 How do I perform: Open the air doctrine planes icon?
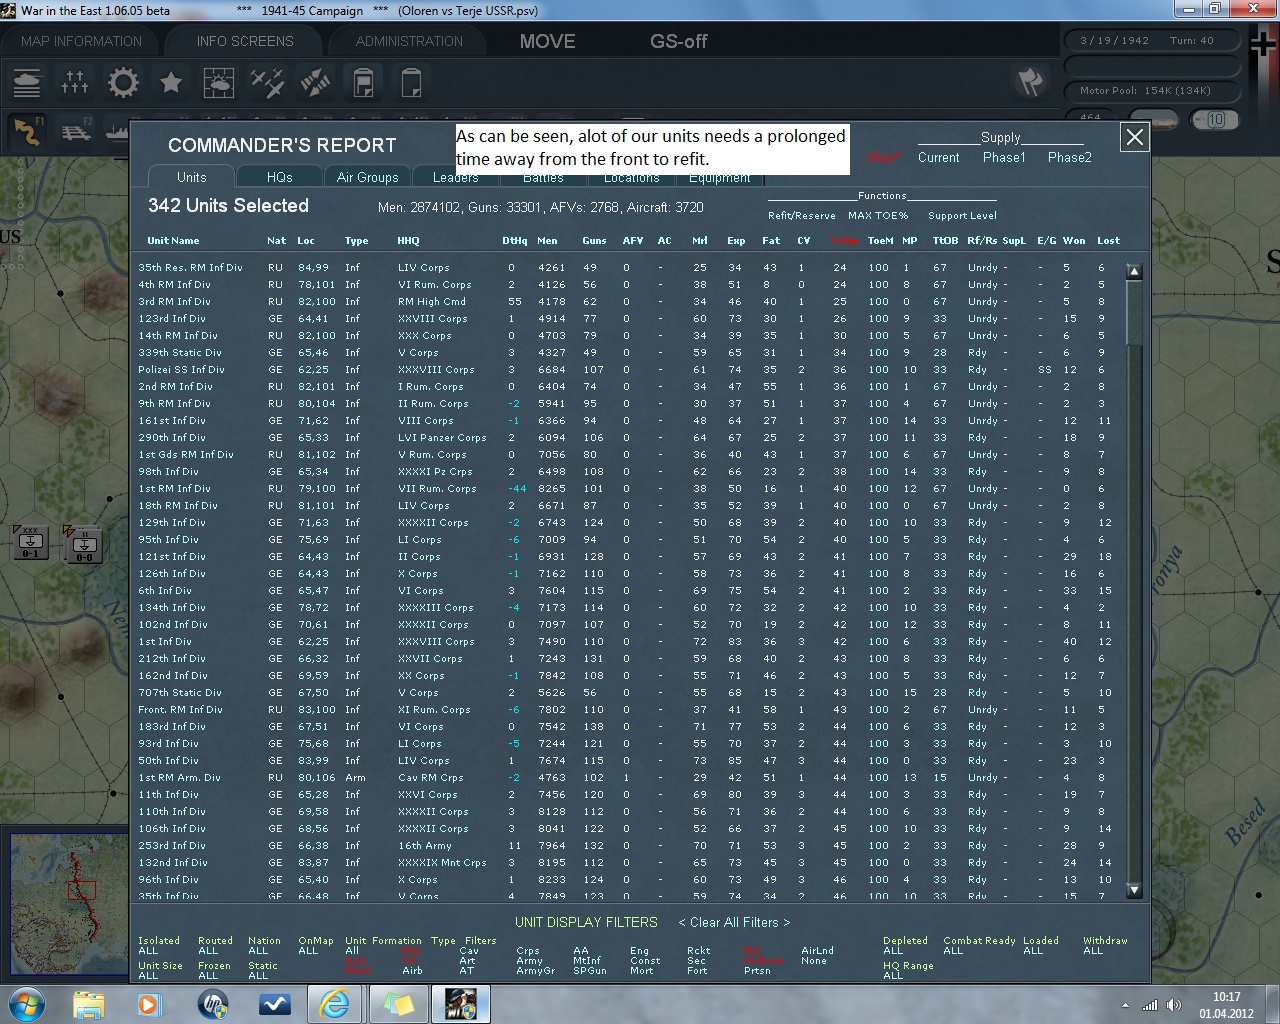267,82
